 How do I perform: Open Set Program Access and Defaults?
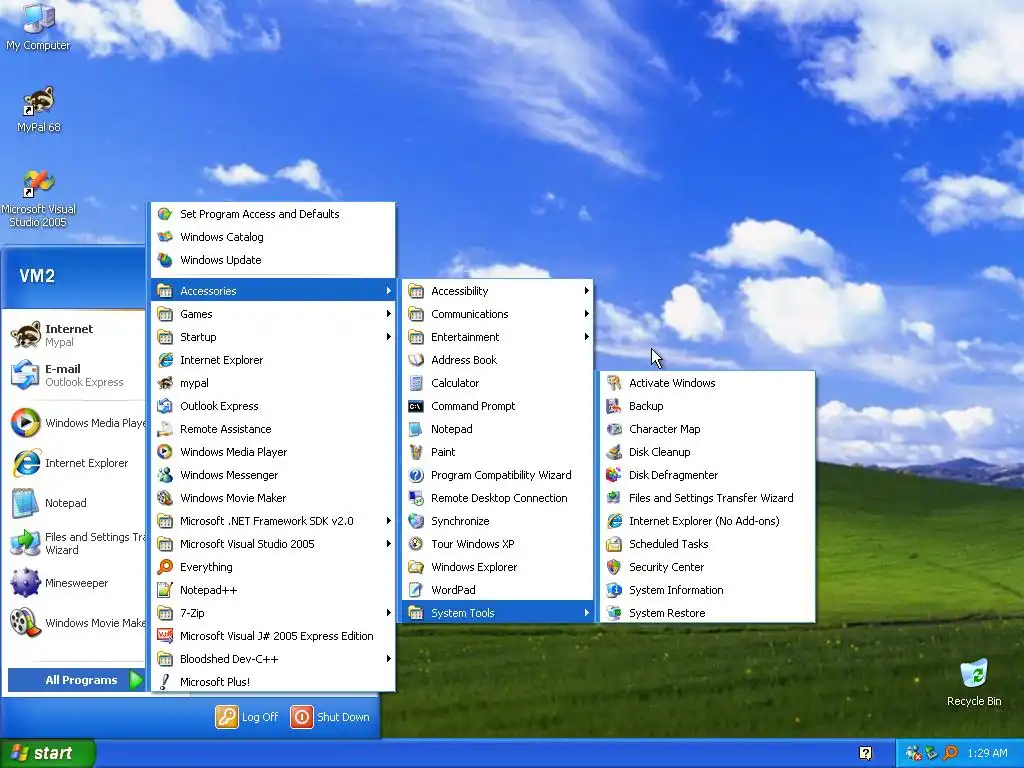(x=273, y=214)
